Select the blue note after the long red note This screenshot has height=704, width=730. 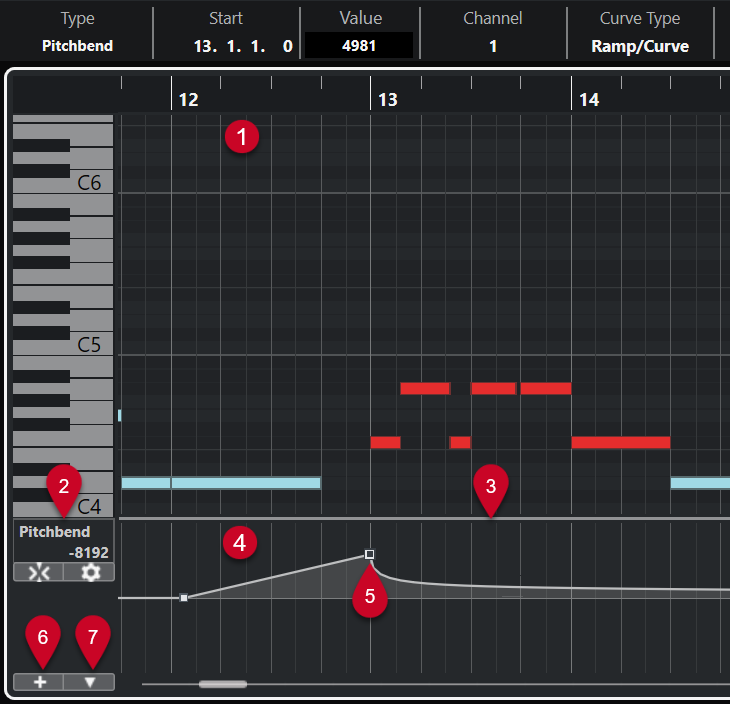700,483
